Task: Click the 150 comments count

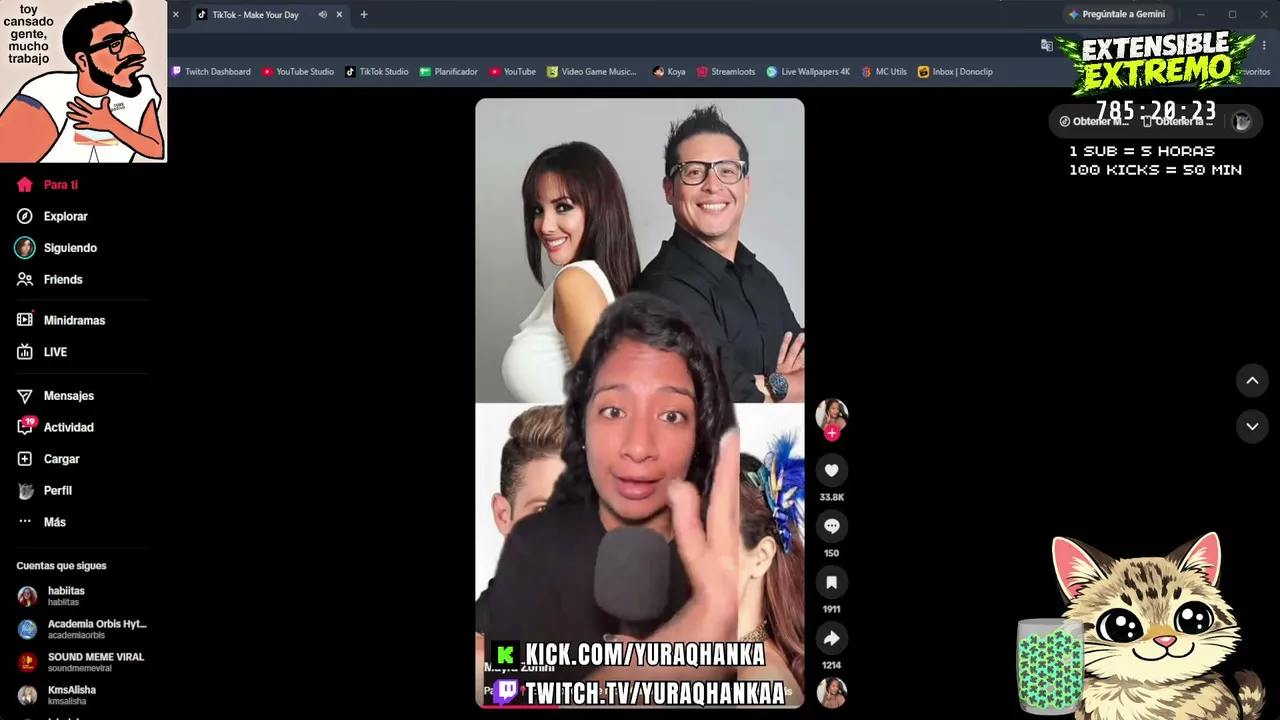Action: pyautogui.click(x=831, y=553)
